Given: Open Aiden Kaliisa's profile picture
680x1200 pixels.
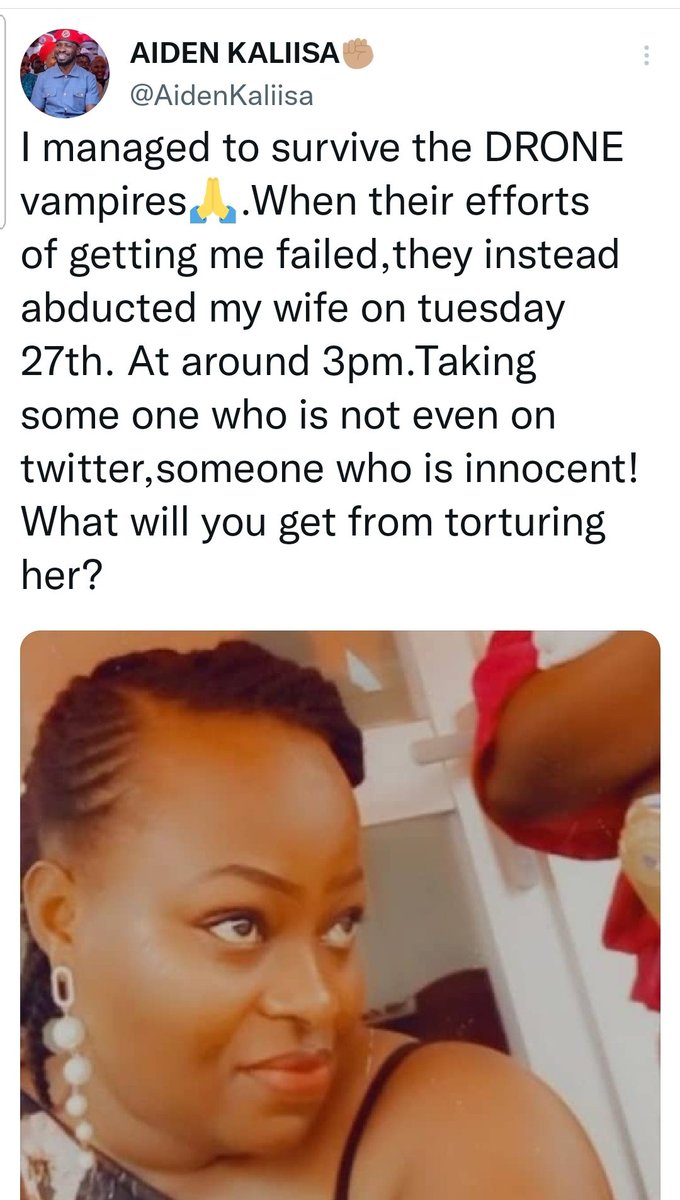Looking at the screenshot, I should (x=66, y=73).
